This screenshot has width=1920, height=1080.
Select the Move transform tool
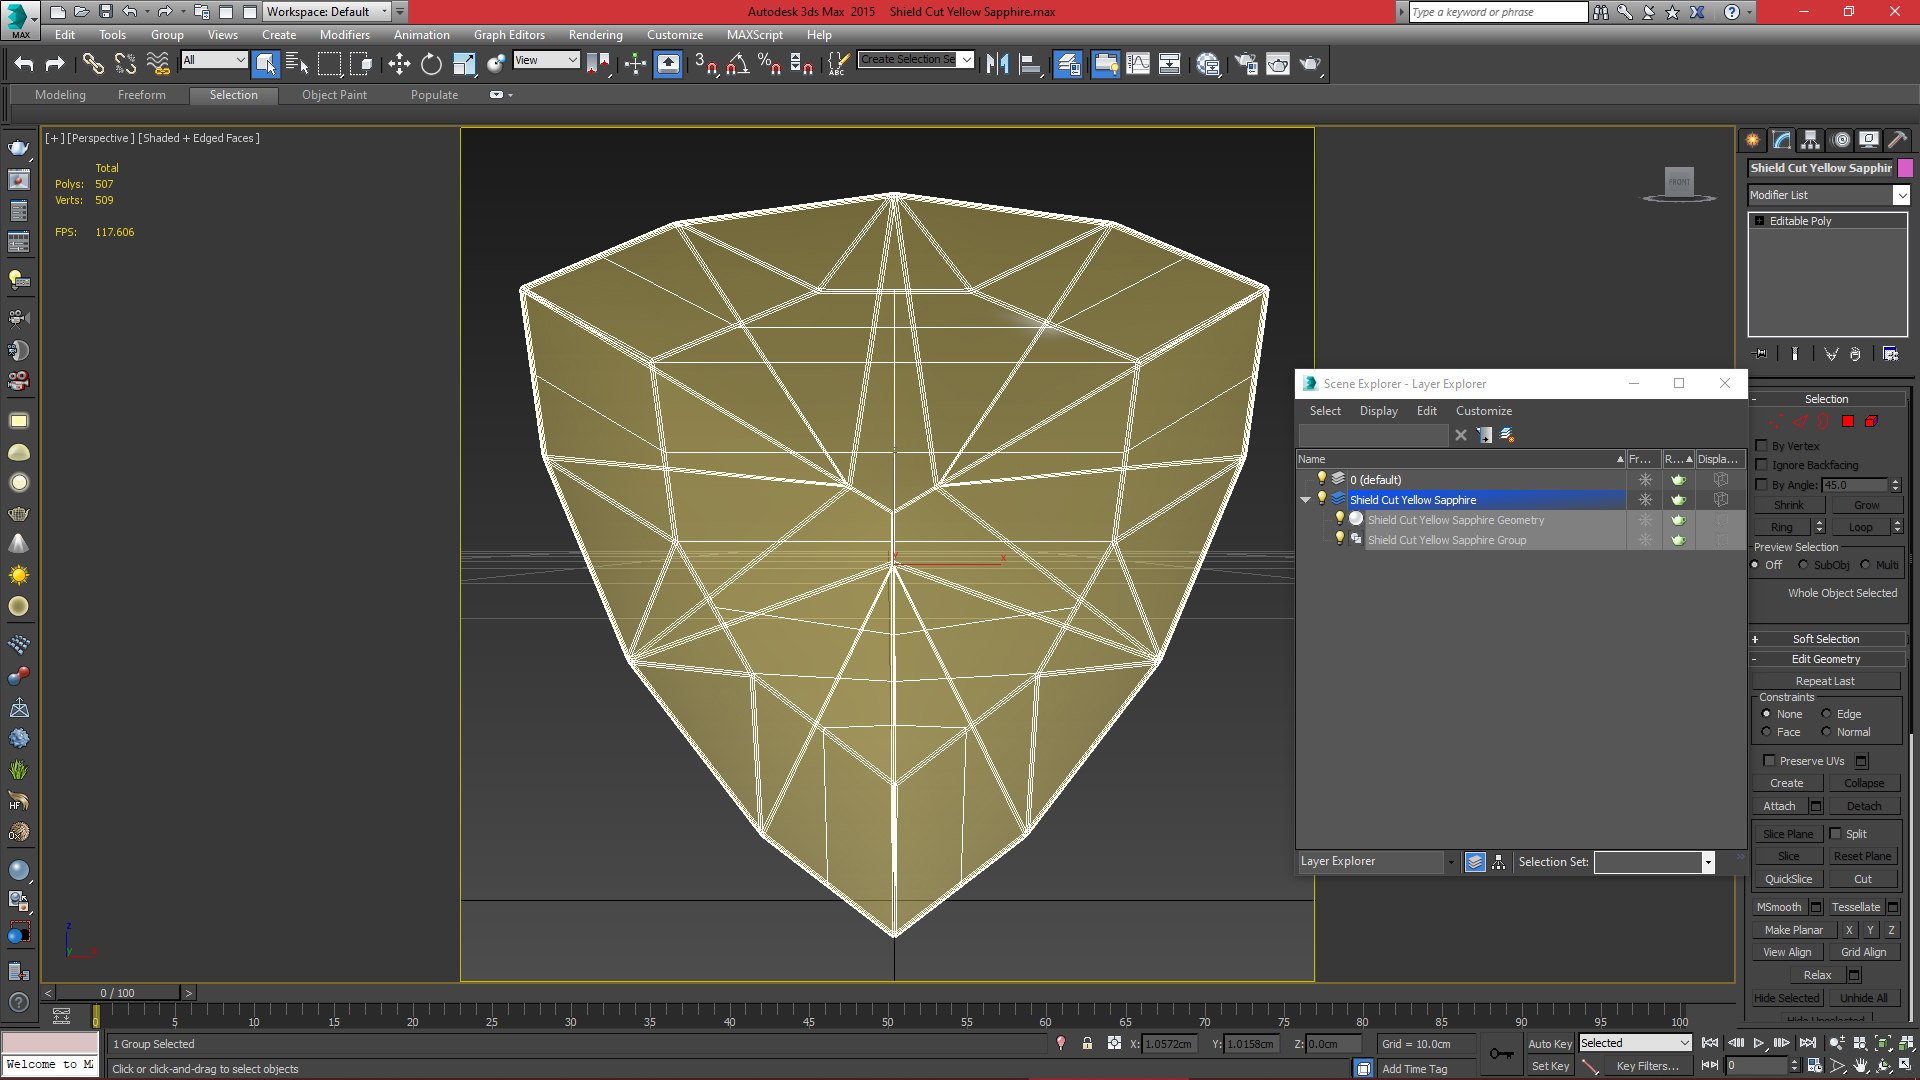point(399,64)
